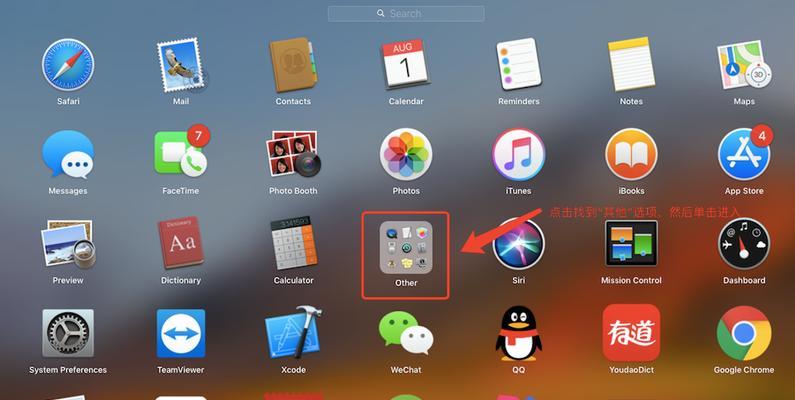Viewport: 795px width, 400px height.
Task: Open the Contacts app
Action: (x=293, y=65)
